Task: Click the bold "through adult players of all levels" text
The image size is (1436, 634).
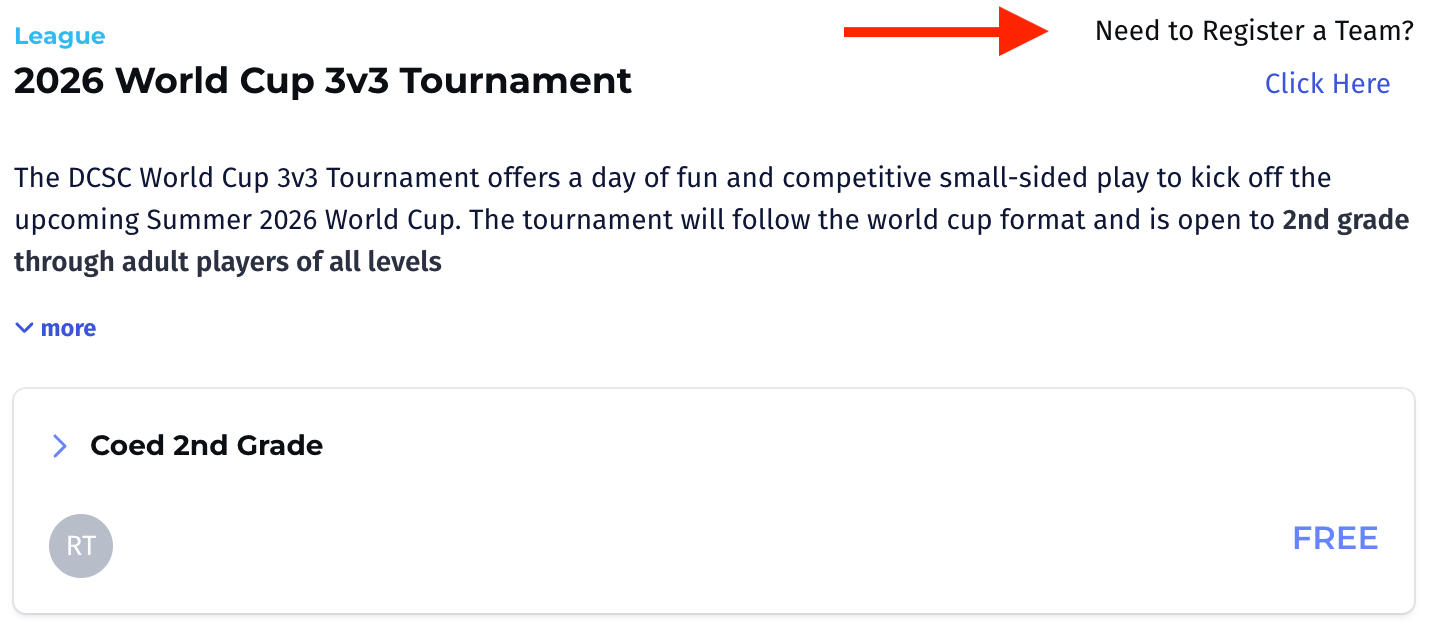Action: pos(228,263)
